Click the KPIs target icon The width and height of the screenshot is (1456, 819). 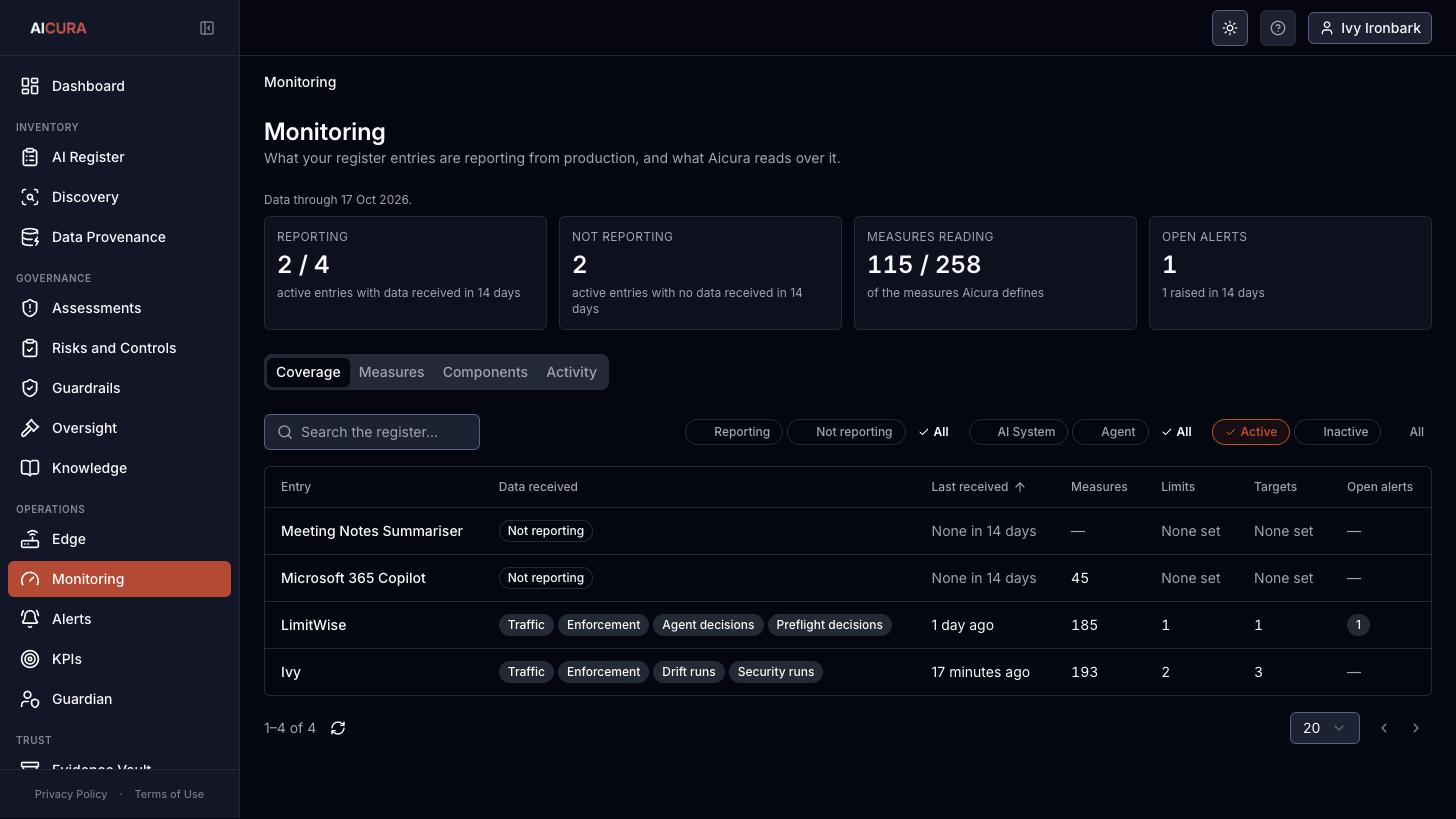tap(30, 659)
